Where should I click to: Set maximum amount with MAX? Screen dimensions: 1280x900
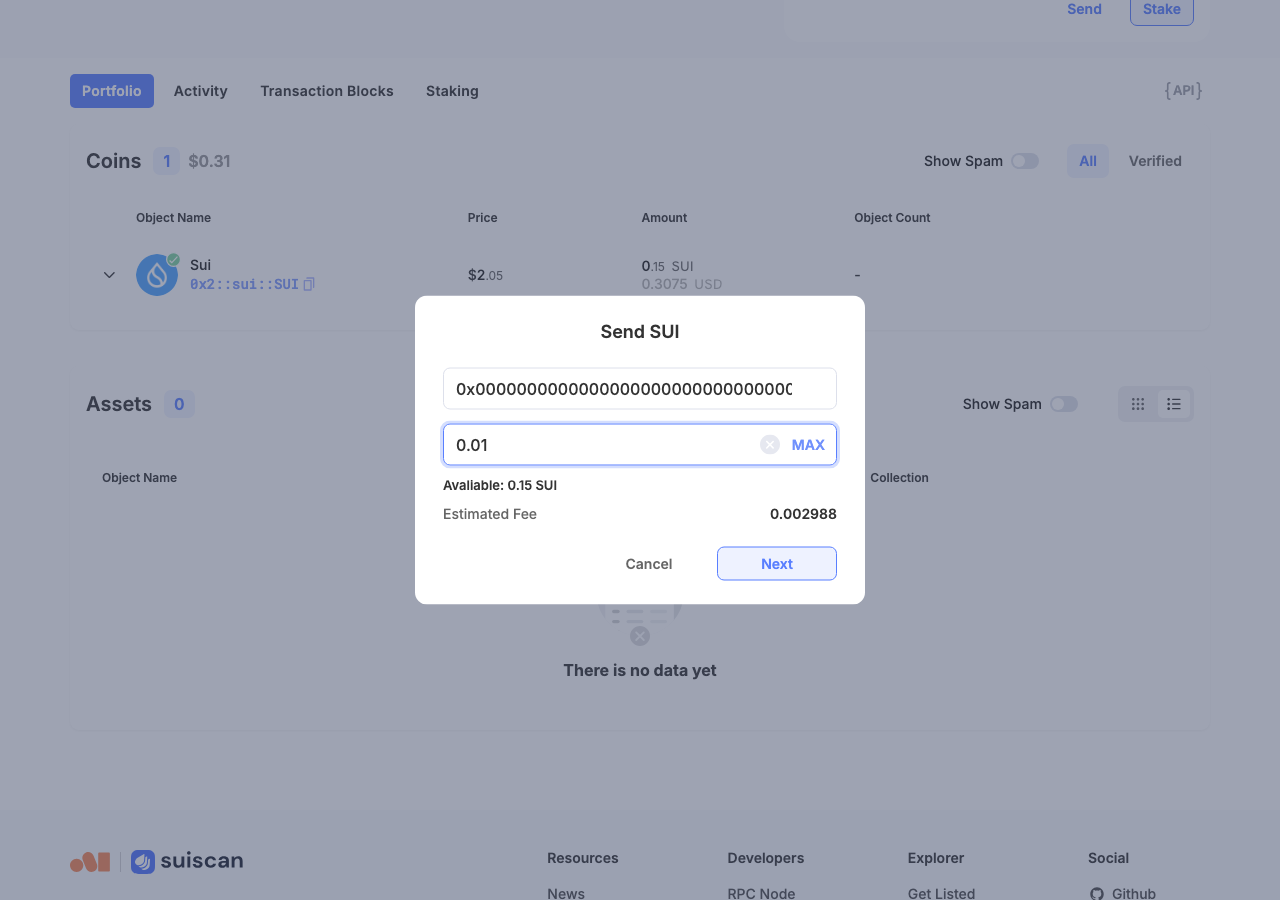(x=808, y=445)
